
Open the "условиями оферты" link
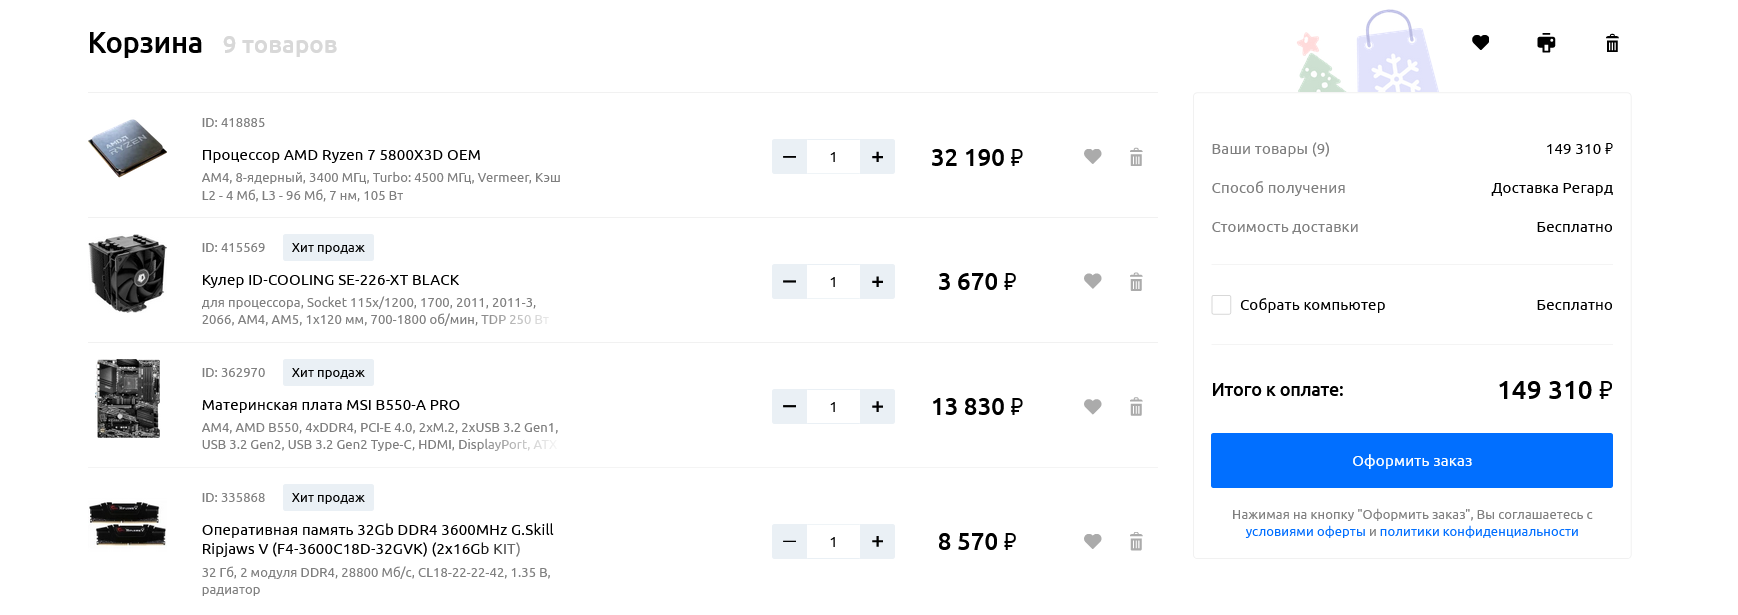[1305, 532]
